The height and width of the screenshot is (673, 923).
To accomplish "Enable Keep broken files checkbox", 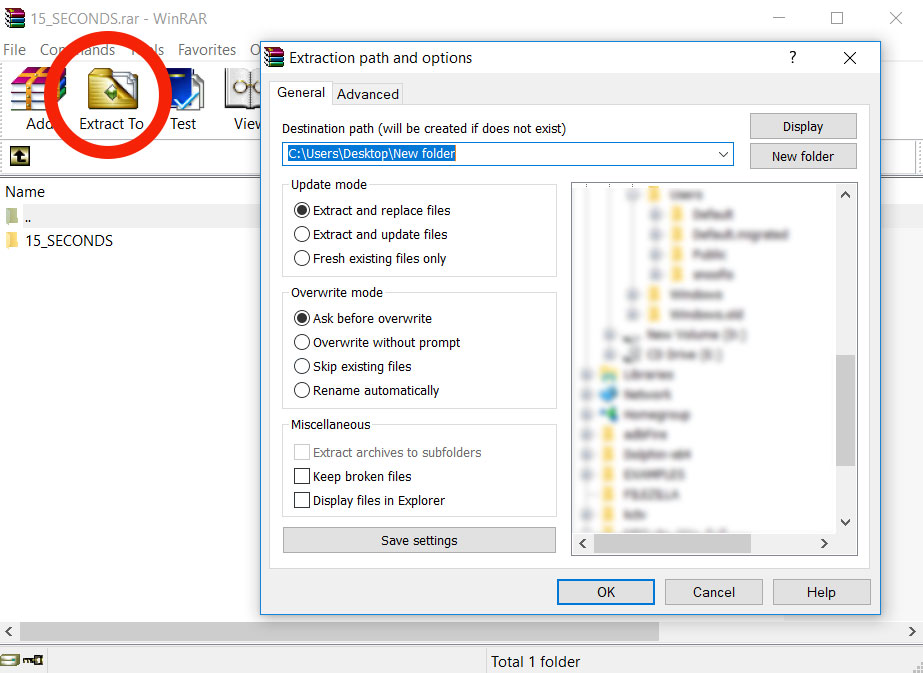I will 302,476.
